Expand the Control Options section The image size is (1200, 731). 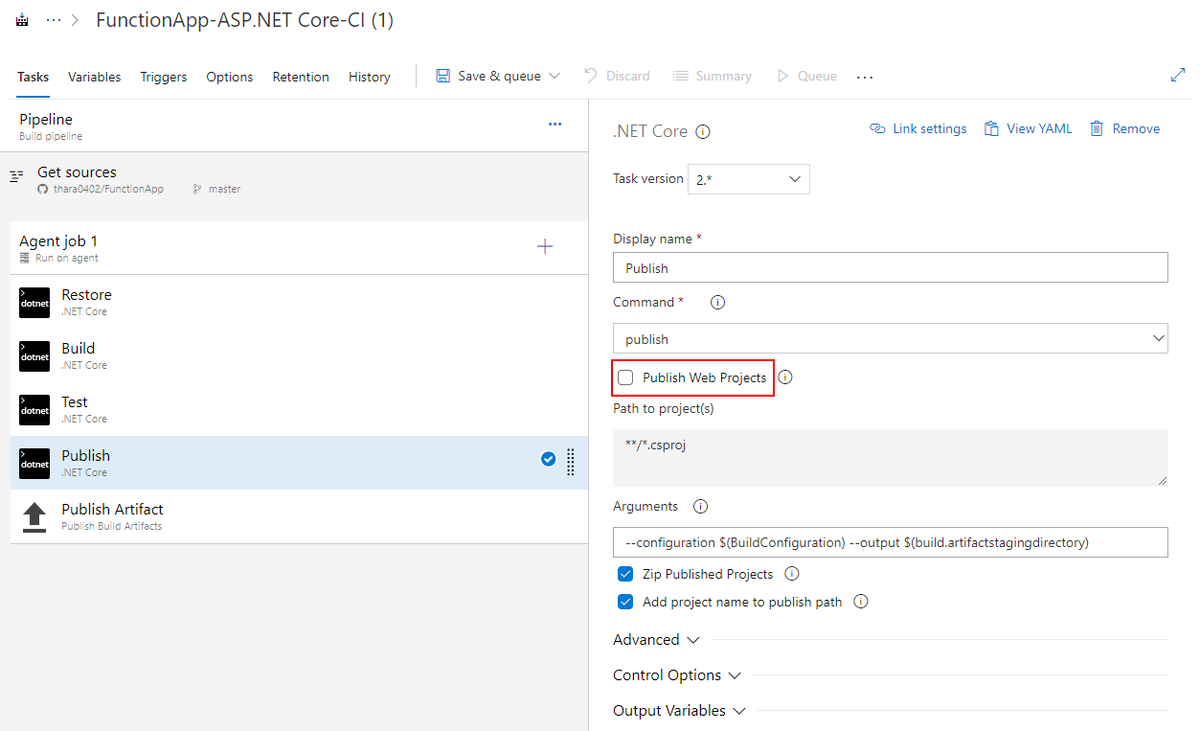[677, 675]
